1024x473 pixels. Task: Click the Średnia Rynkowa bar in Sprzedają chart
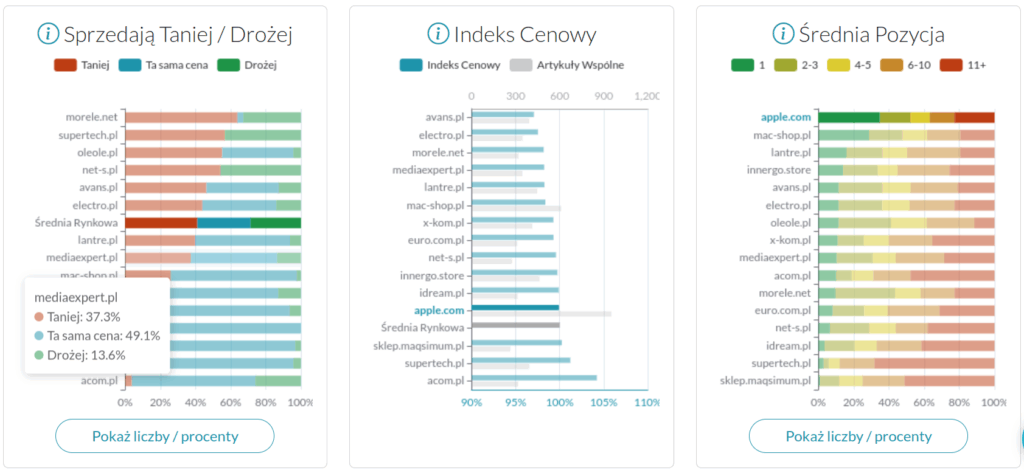click(213, 223)
